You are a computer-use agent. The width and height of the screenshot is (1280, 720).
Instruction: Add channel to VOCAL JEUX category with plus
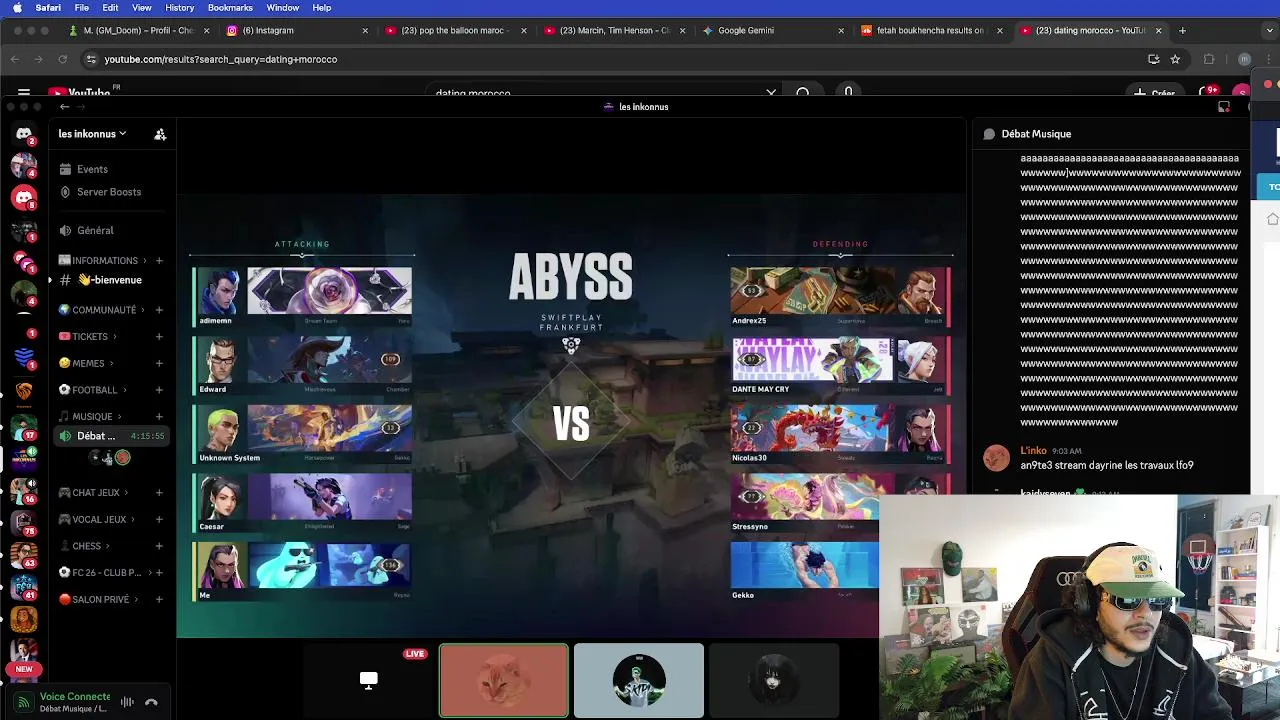click(159, 520)
